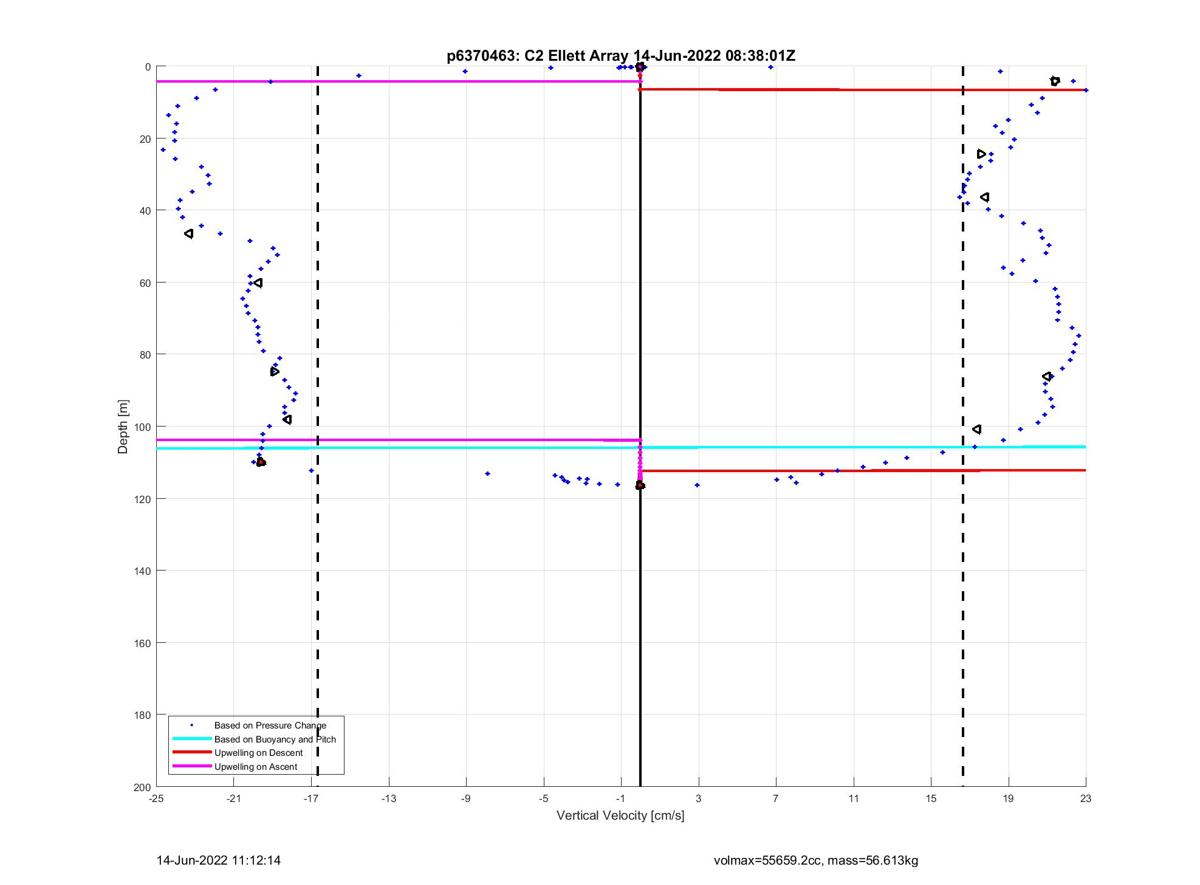
Task: Click the x-axis tick label '-13'
Action: tap(389, 798)
